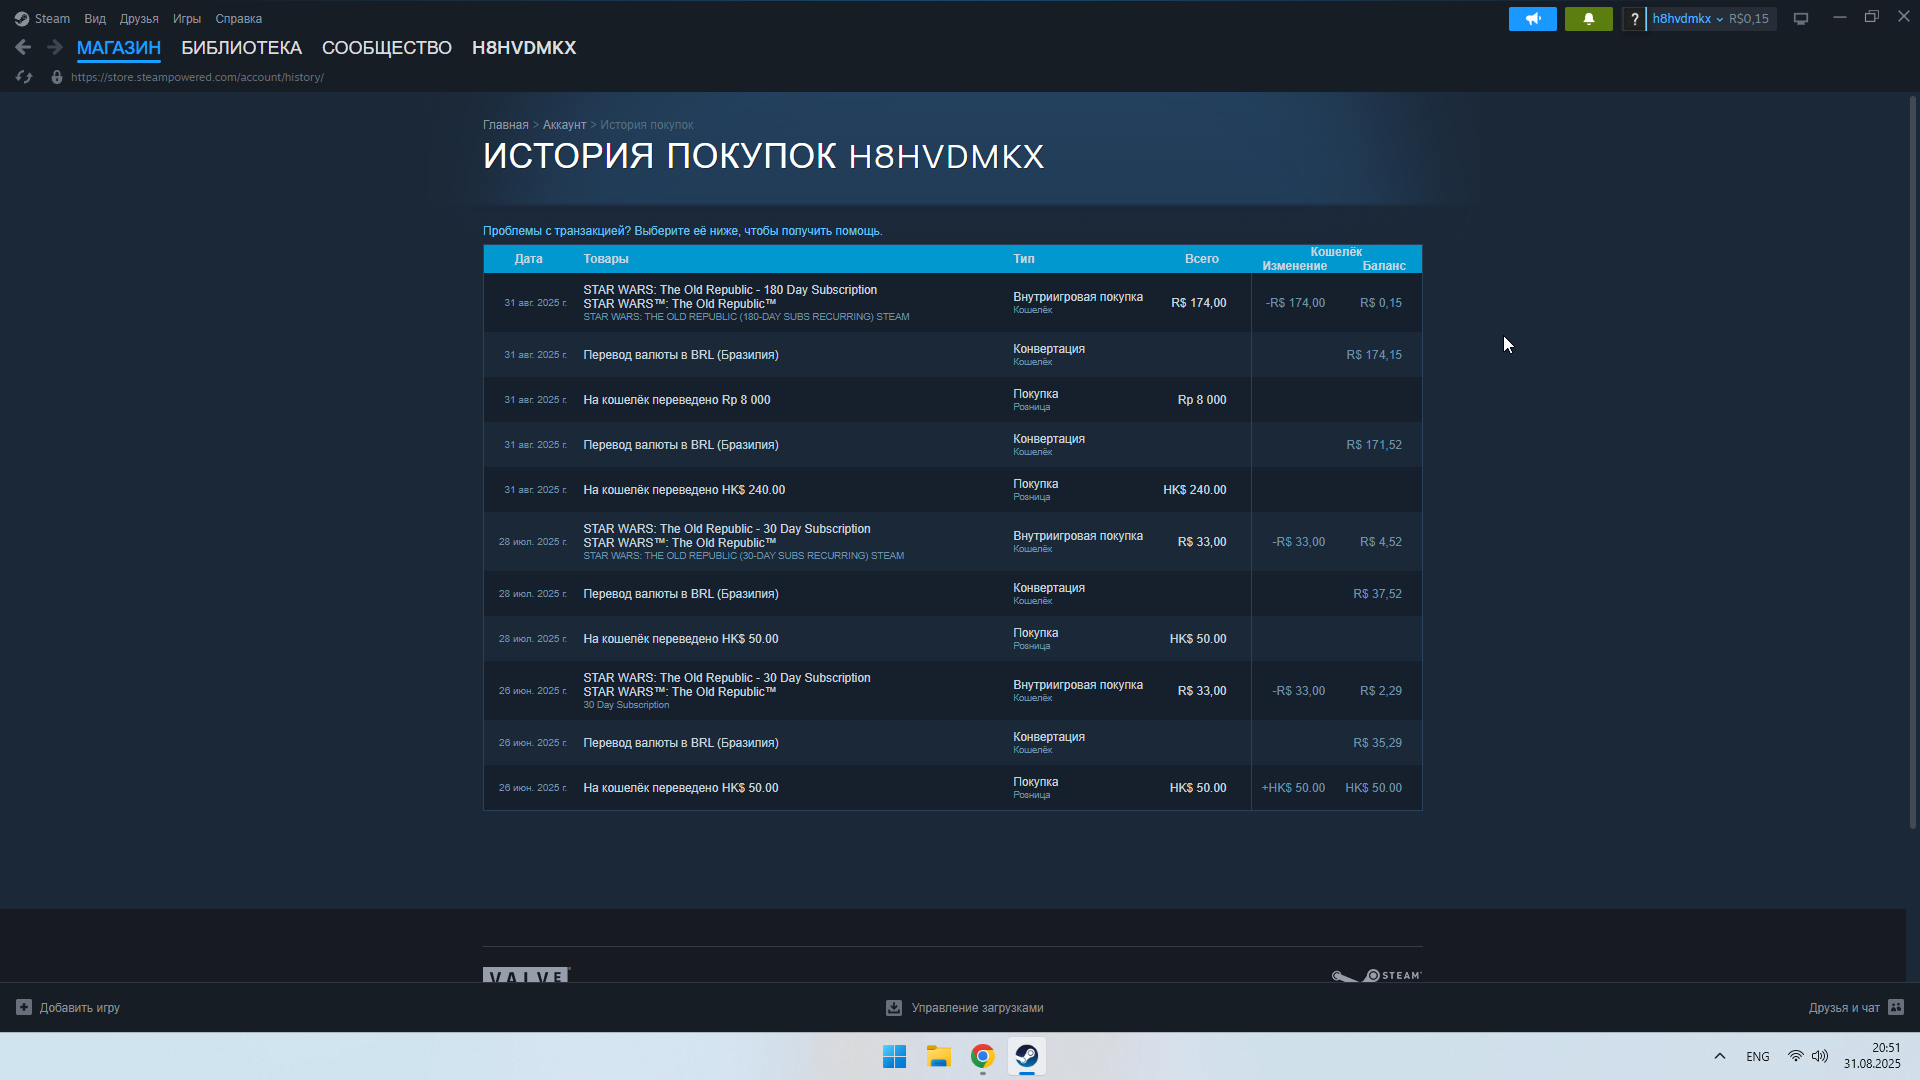Click the Steam taskbar icon

tap(1026, 1056)
